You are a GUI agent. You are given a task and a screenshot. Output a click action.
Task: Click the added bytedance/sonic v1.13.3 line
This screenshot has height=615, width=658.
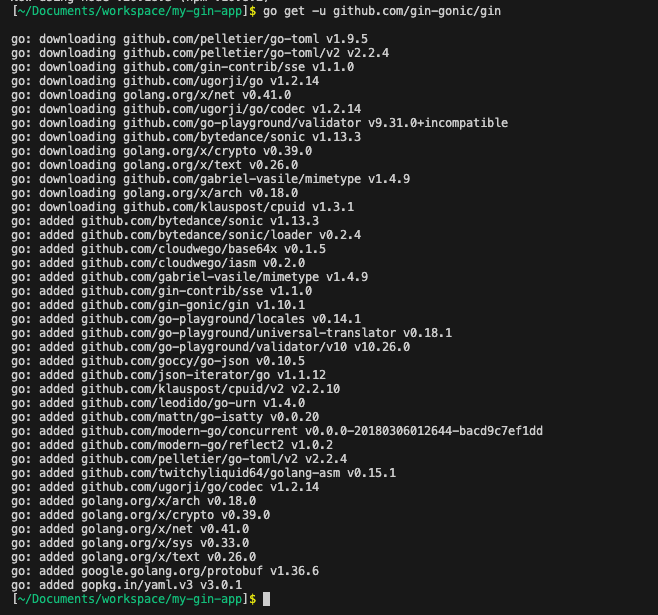[165, 221]
